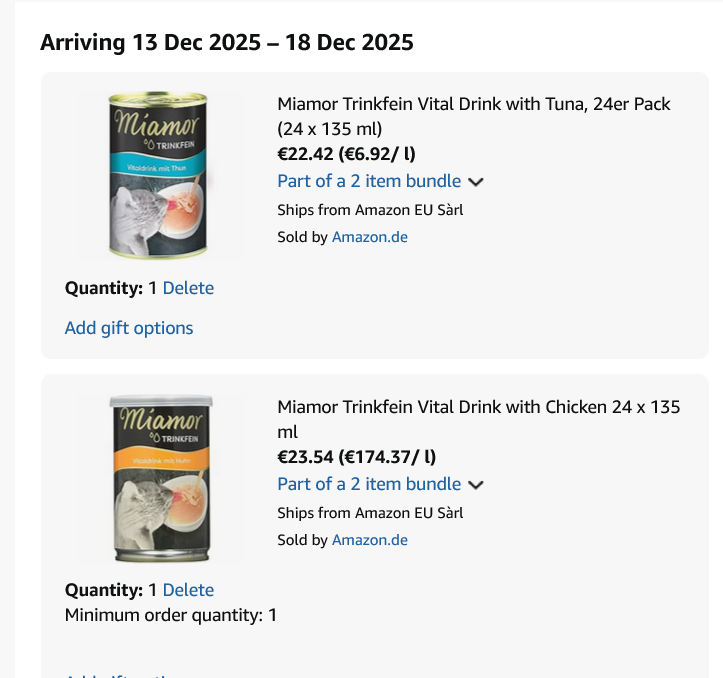Open 'Part of a 2 item bundle' for Tuna
The width and height of the screenshot is (723, 678).
point(369,181)
